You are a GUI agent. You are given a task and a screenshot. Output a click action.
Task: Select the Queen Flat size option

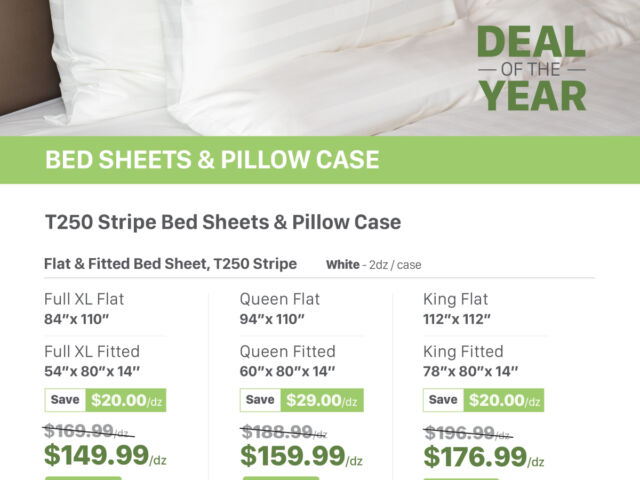click(279, 299)
